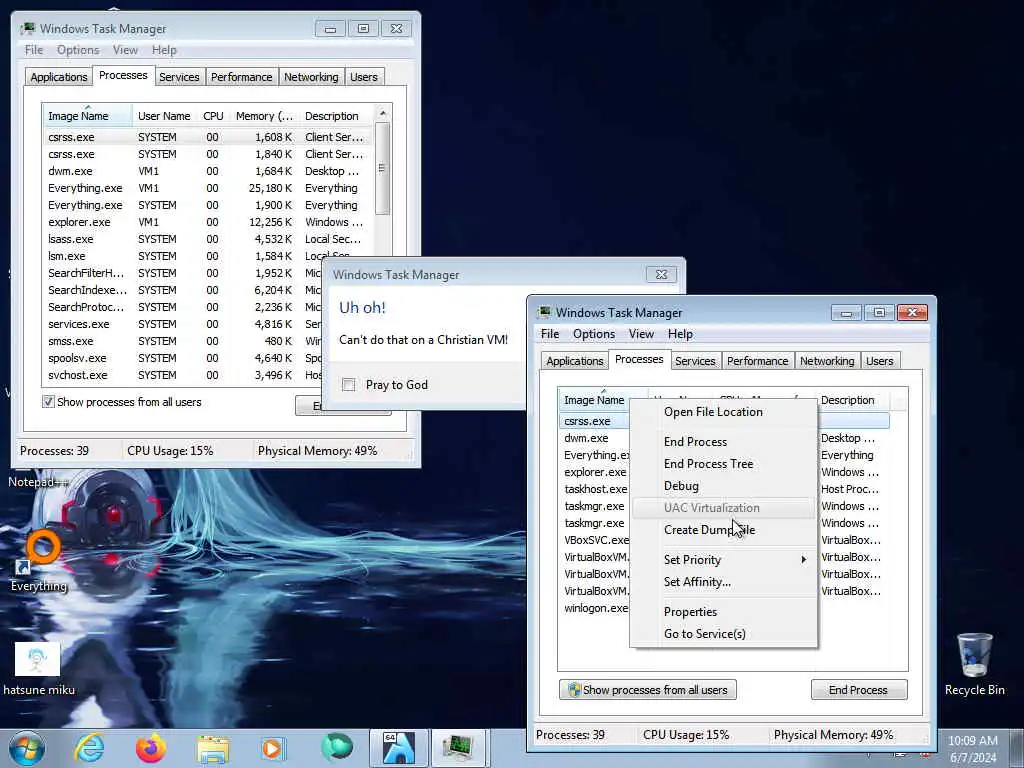Switch to Services tab in front window
The height and width of the screenshot is (768, 1024).
(695, 361)
